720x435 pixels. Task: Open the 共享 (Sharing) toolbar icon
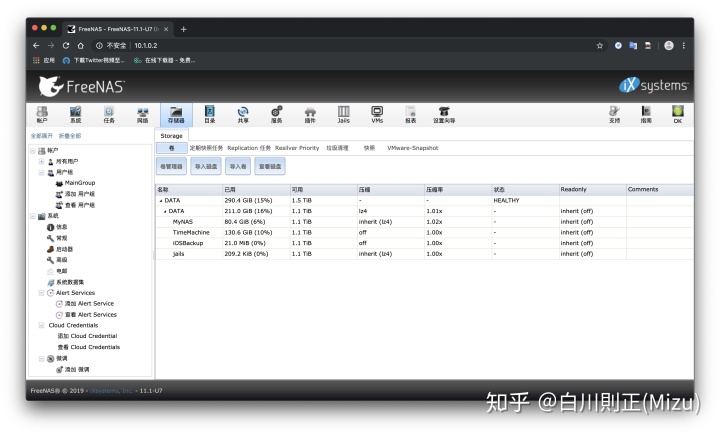243,114
